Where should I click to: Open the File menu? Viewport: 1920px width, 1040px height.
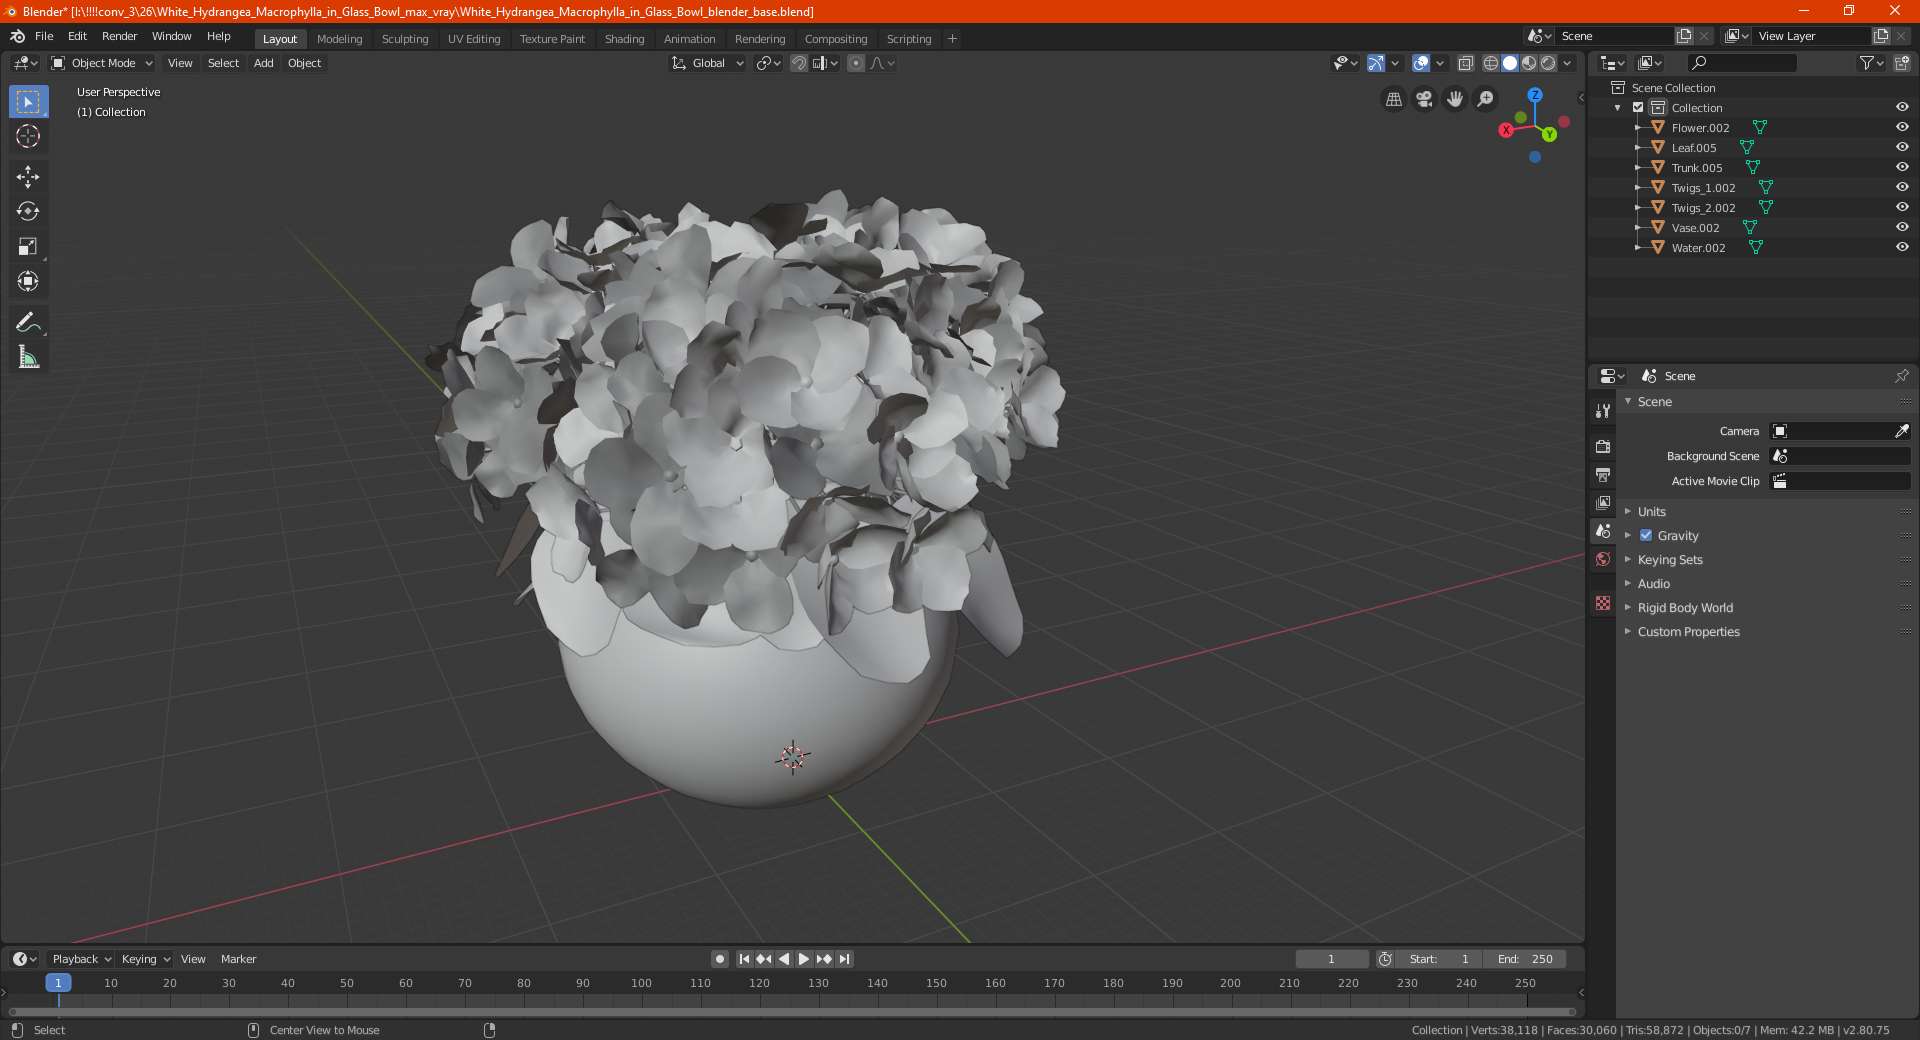pos(44,36)
